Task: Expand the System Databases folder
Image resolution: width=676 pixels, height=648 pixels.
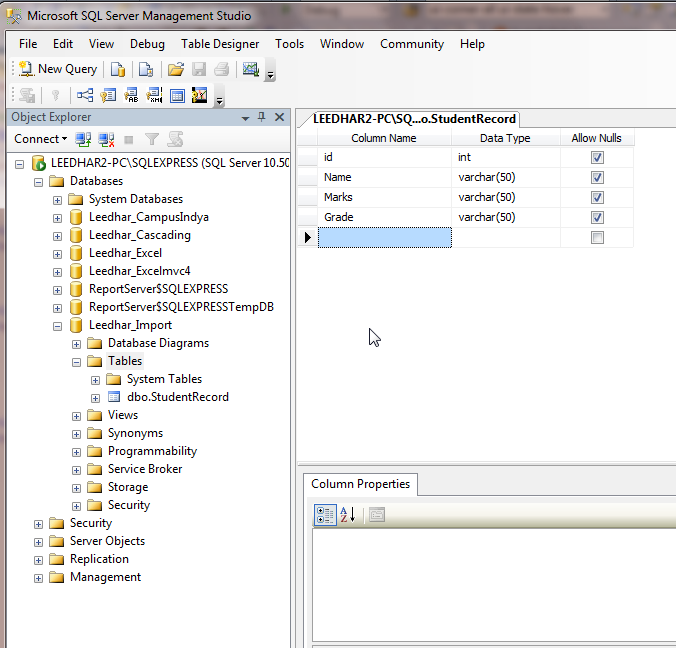Action: 57,200
